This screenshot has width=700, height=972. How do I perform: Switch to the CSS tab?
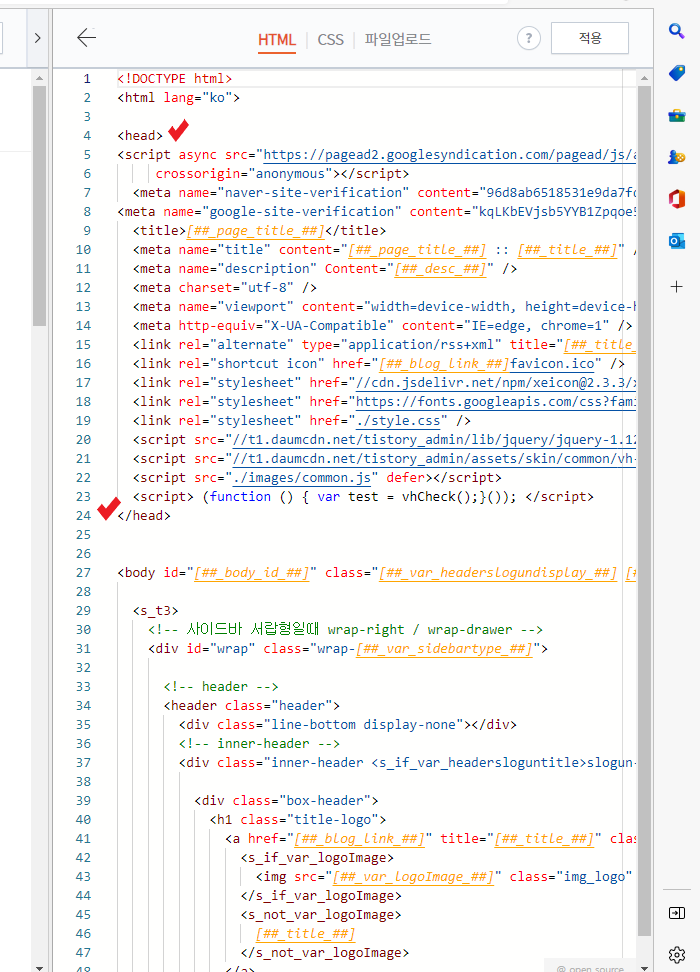330,40
